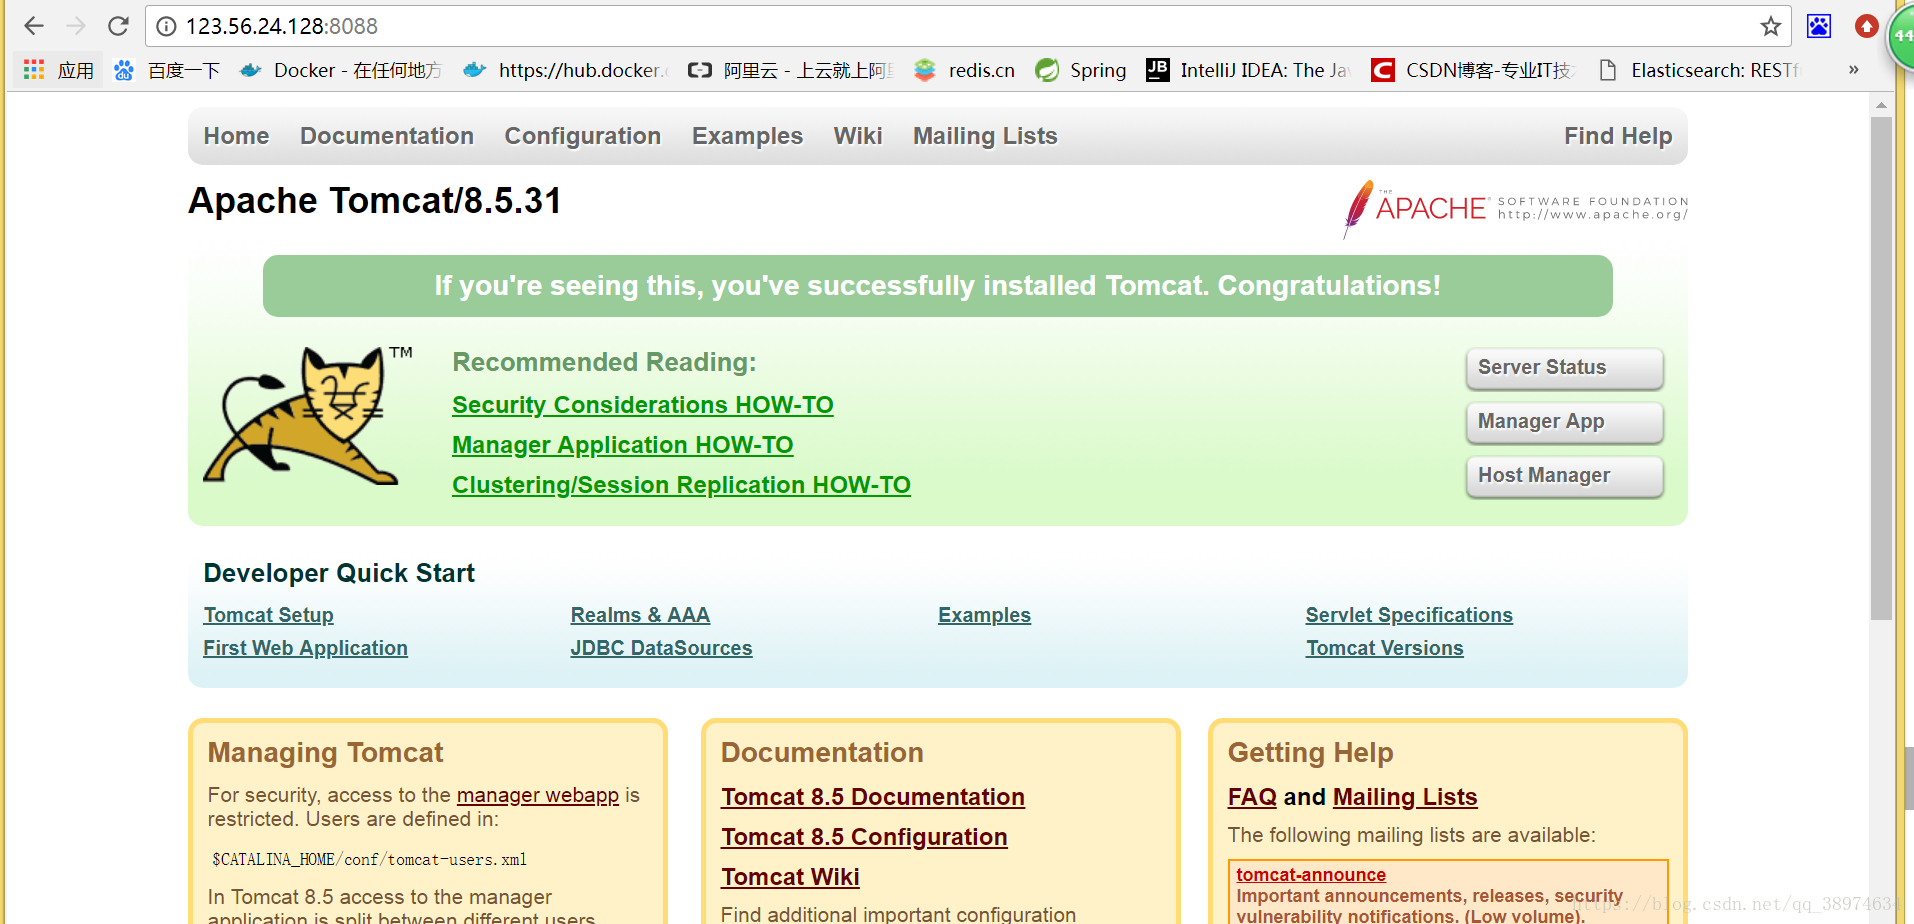
Task: Open the Spring bookmark
Action: [1081, 70]
